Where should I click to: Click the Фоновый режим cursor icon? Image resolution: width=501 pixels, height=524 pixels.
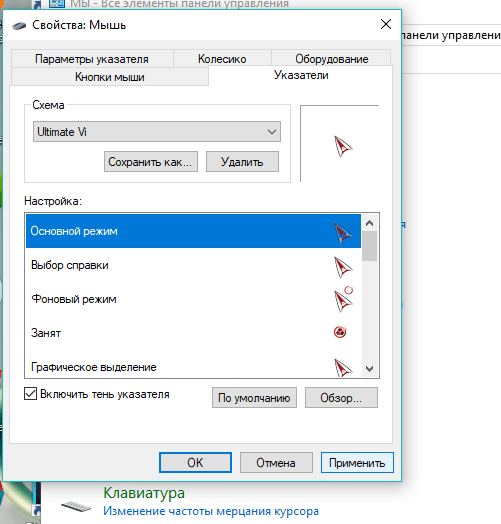[x=344, y=299]
